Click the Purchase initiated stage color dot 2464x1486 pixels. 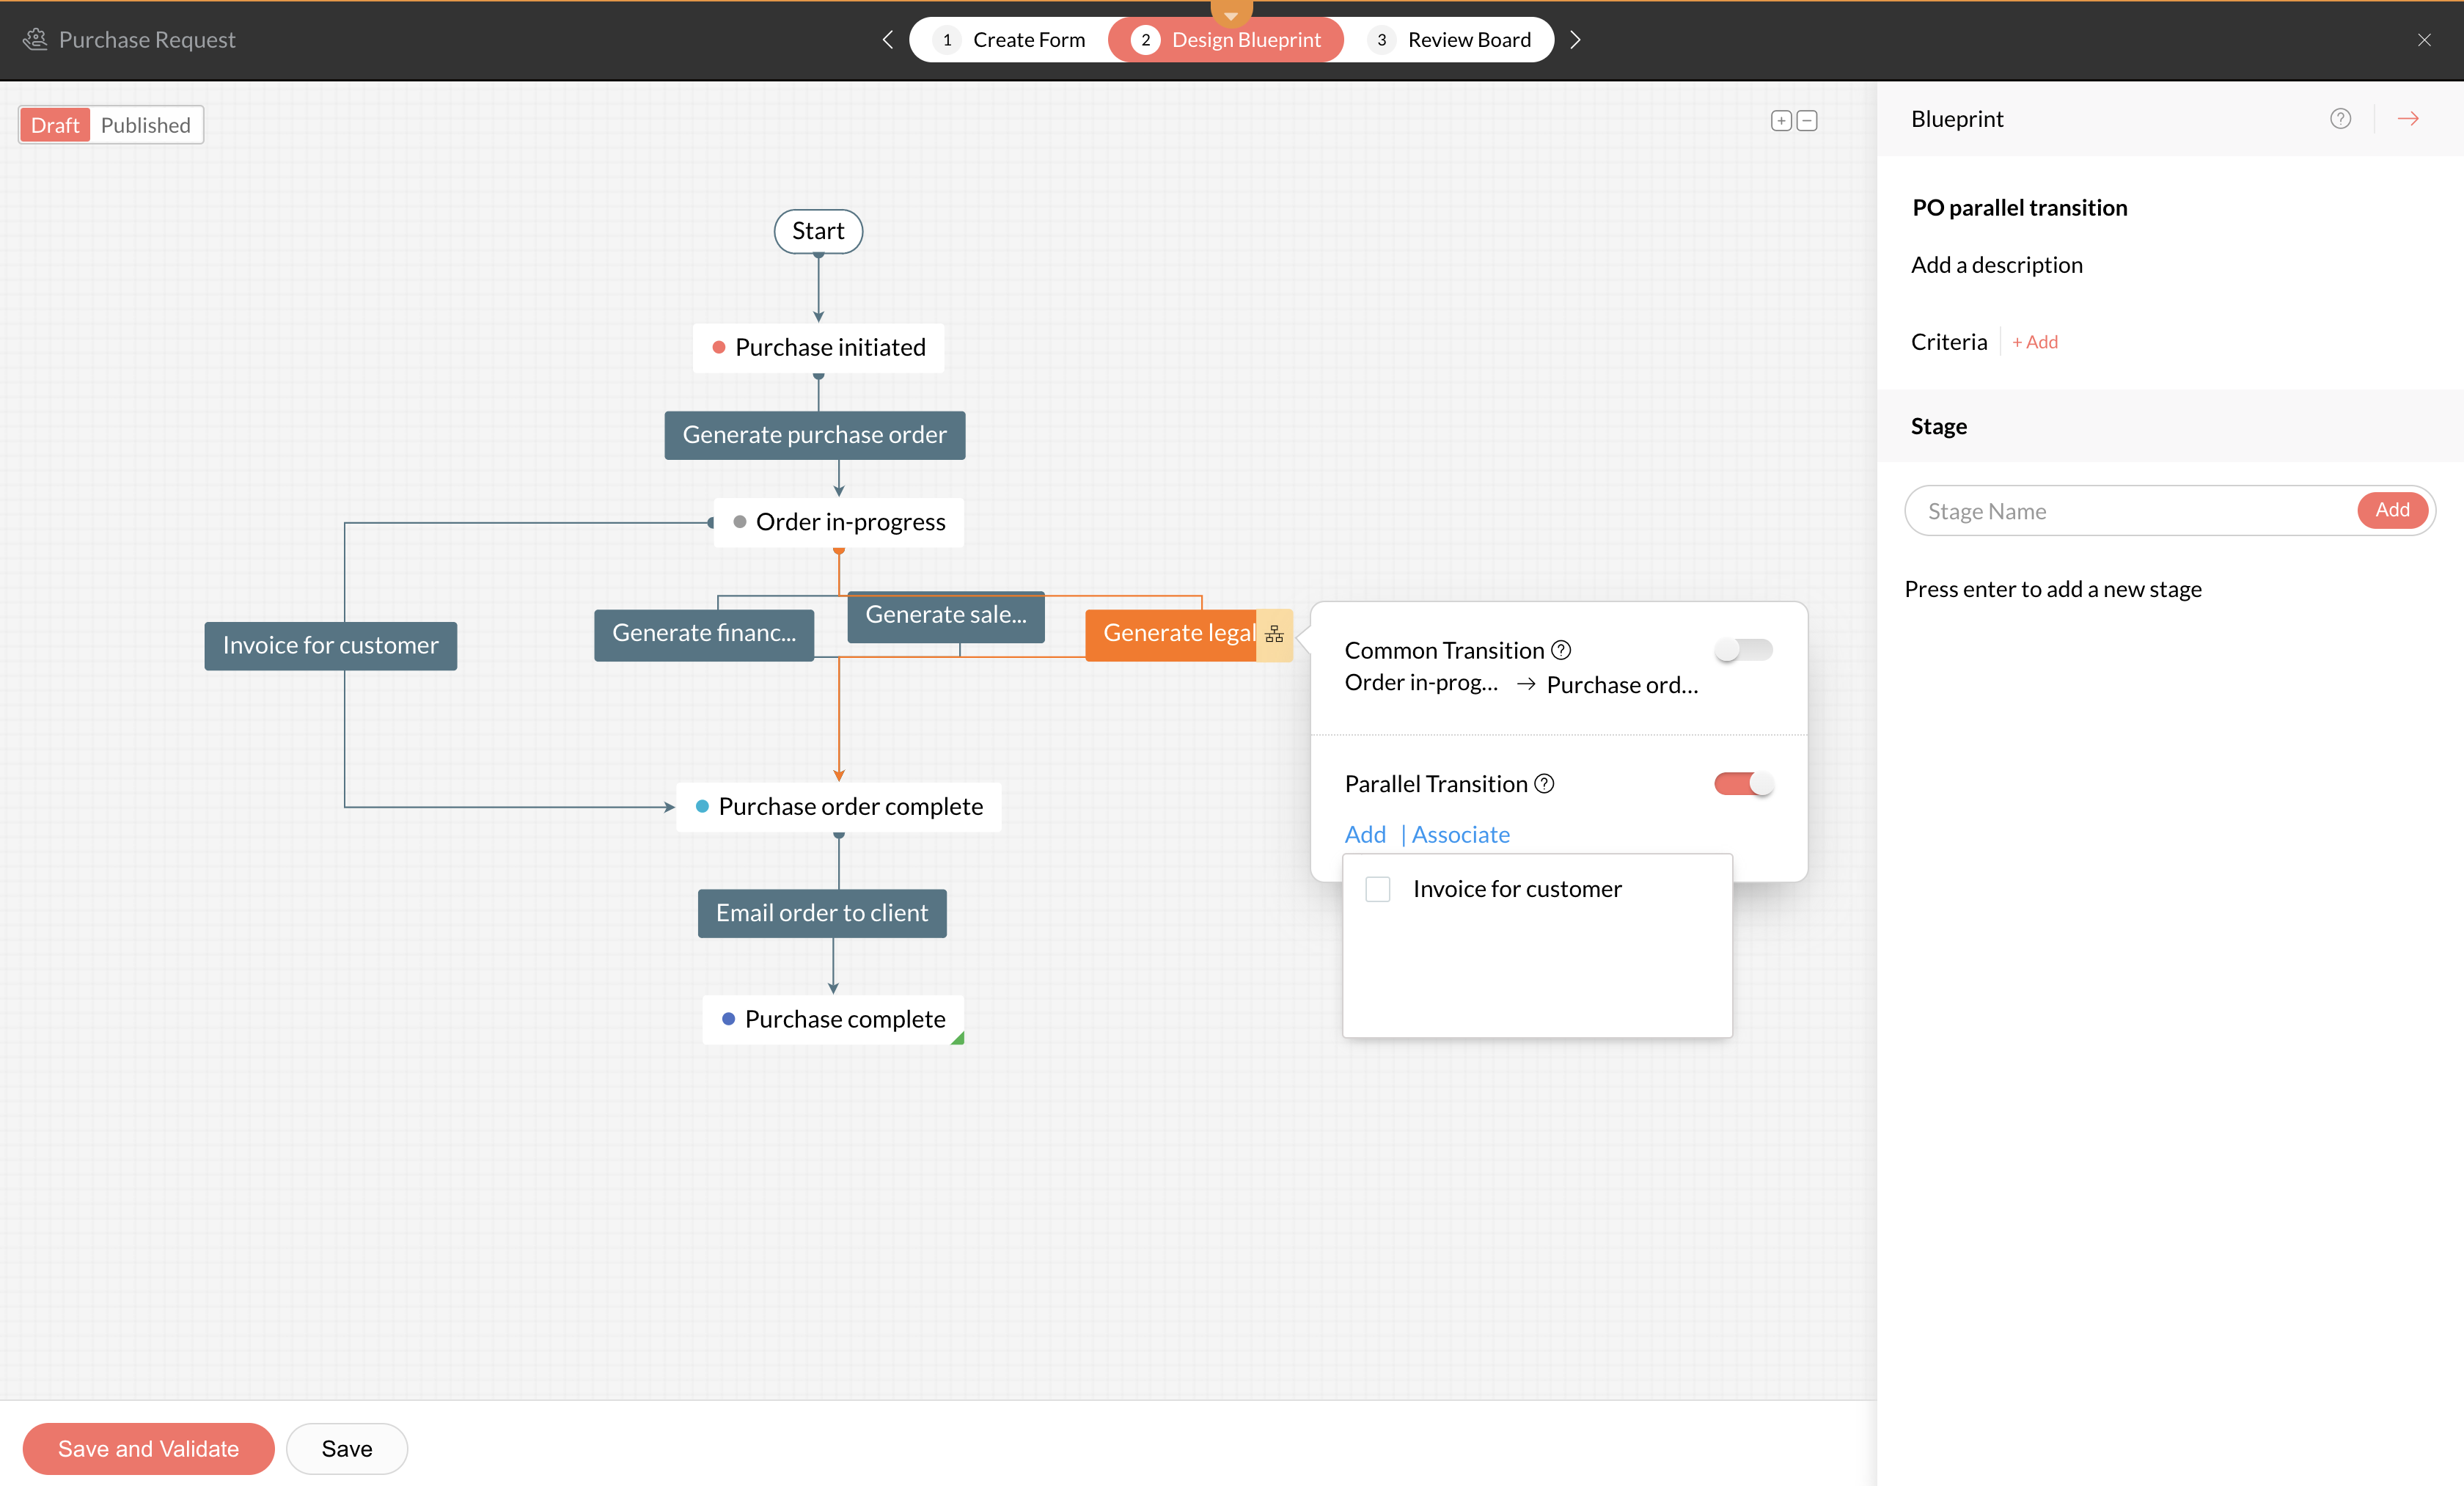pos(718,348)
